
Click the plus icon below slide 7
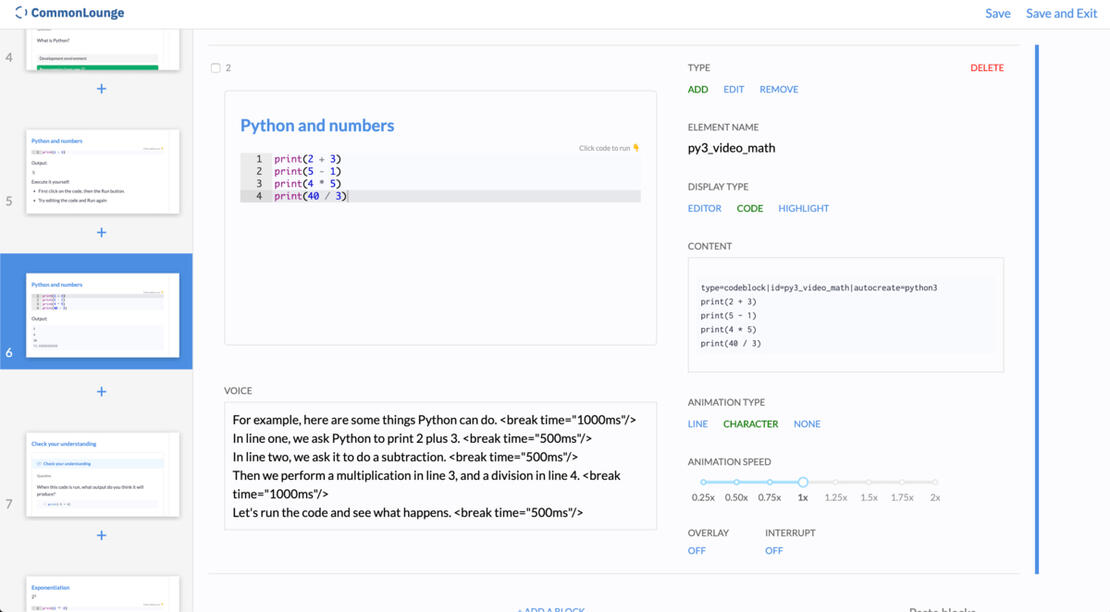pos(101,535)
